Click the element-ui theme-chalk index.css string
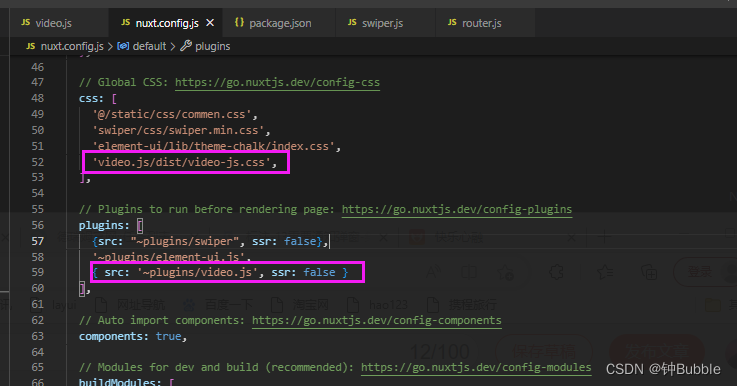 point(214,146)
